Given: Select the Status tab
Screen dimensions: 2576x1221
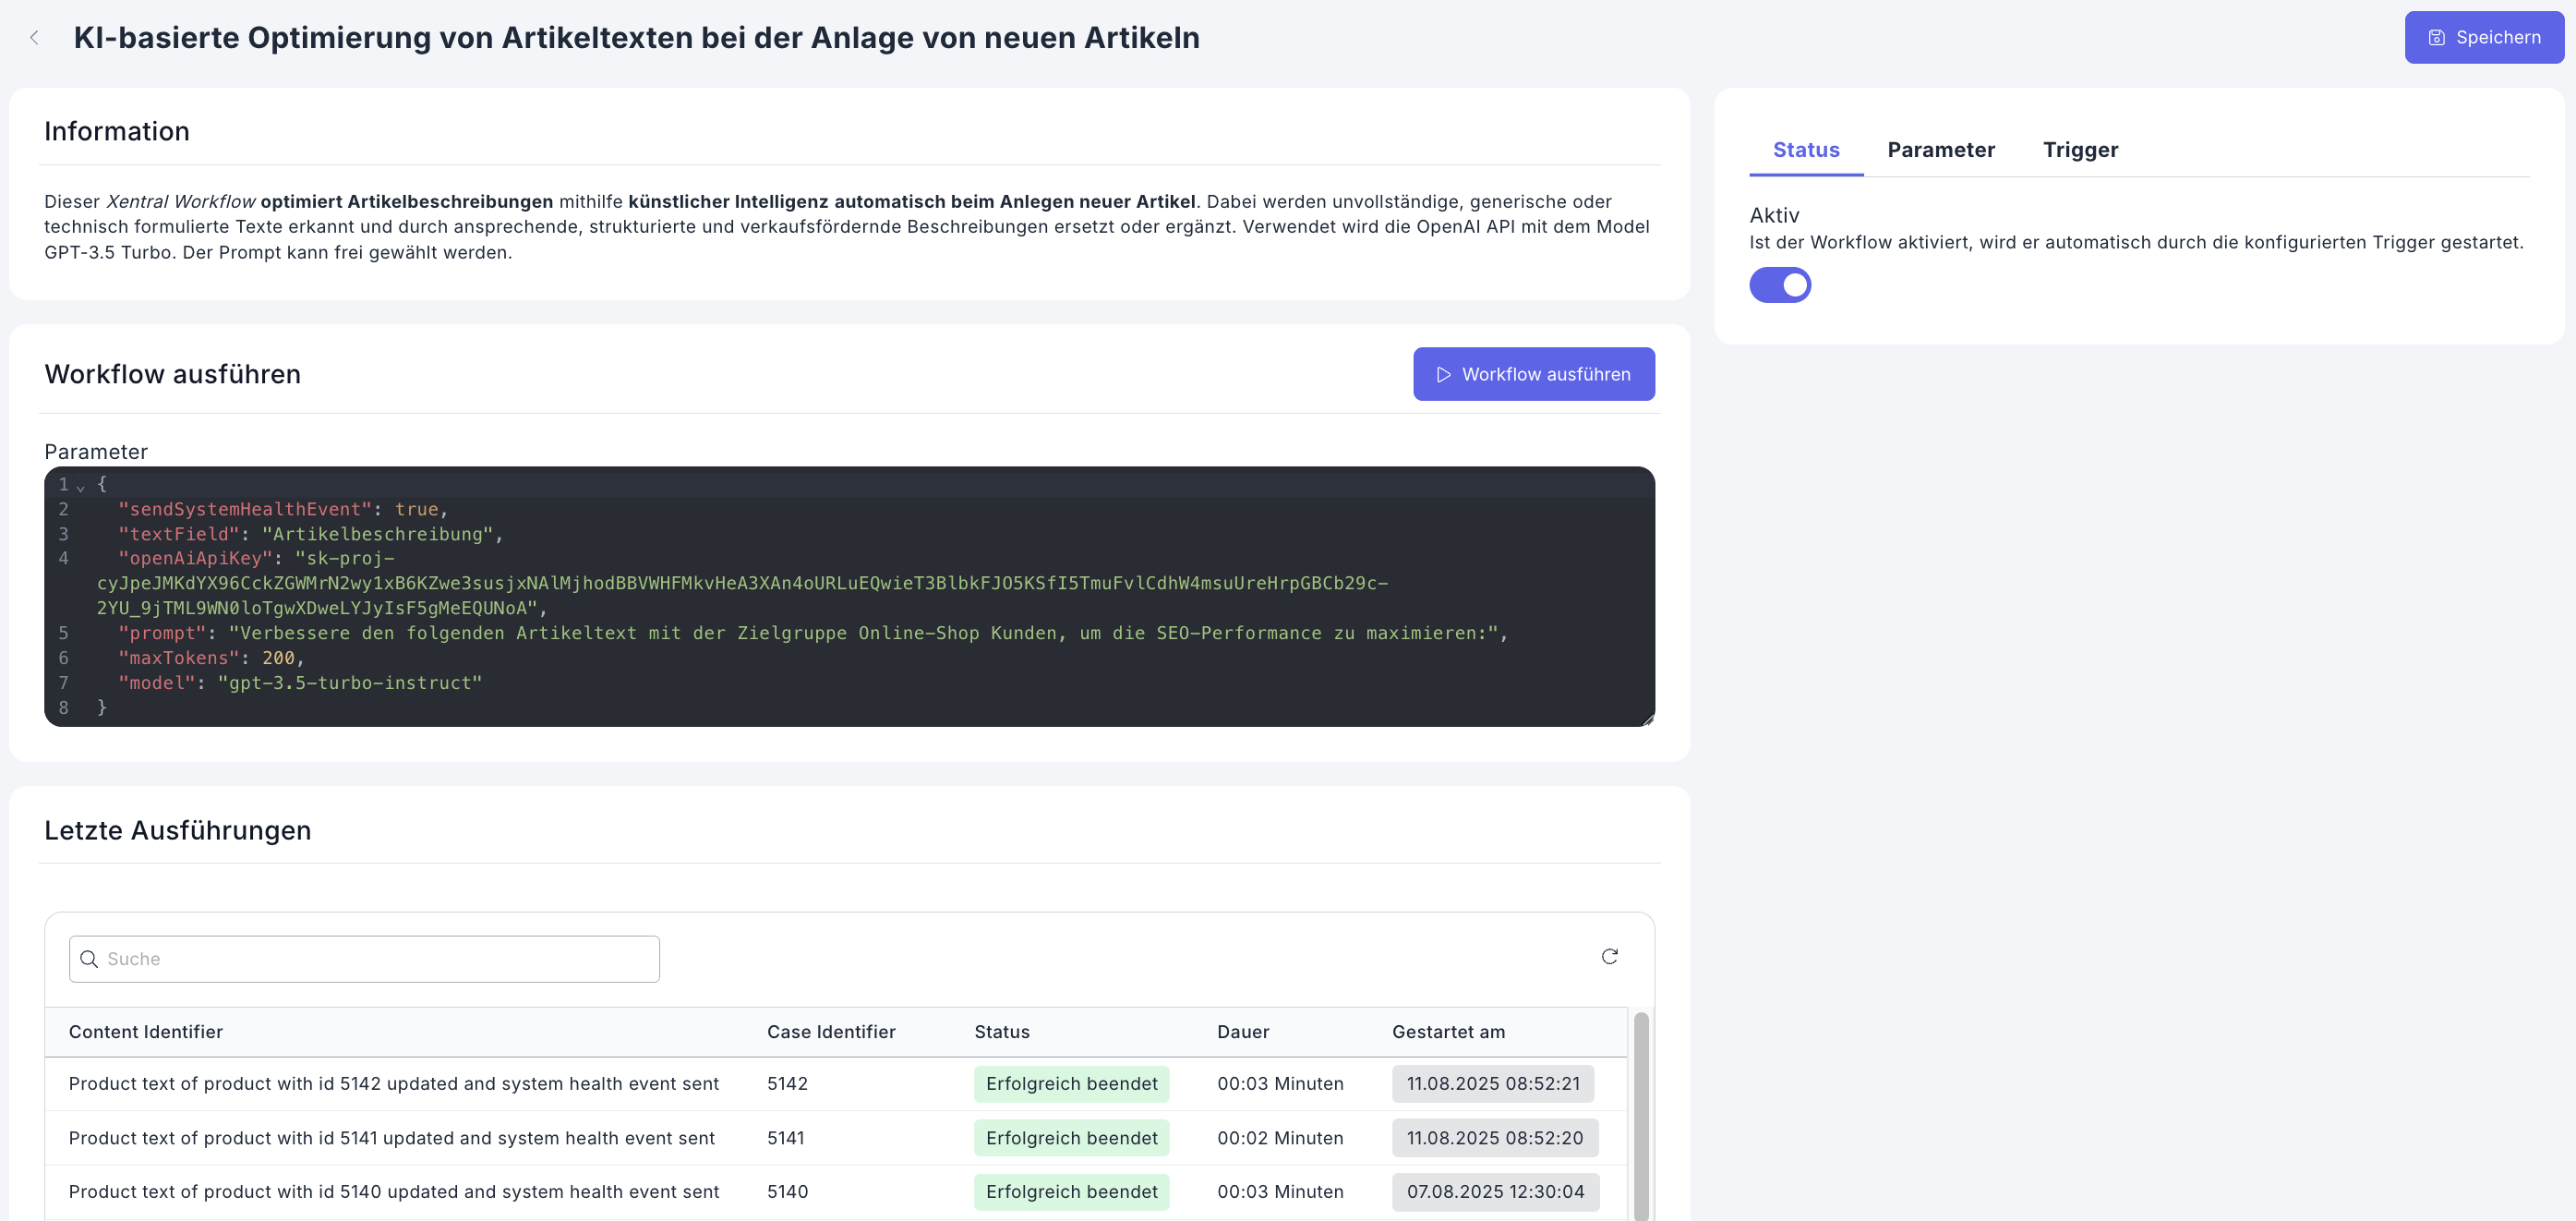Looking at the screenshot, I should pyautogui.click(x=1805, y=150).
